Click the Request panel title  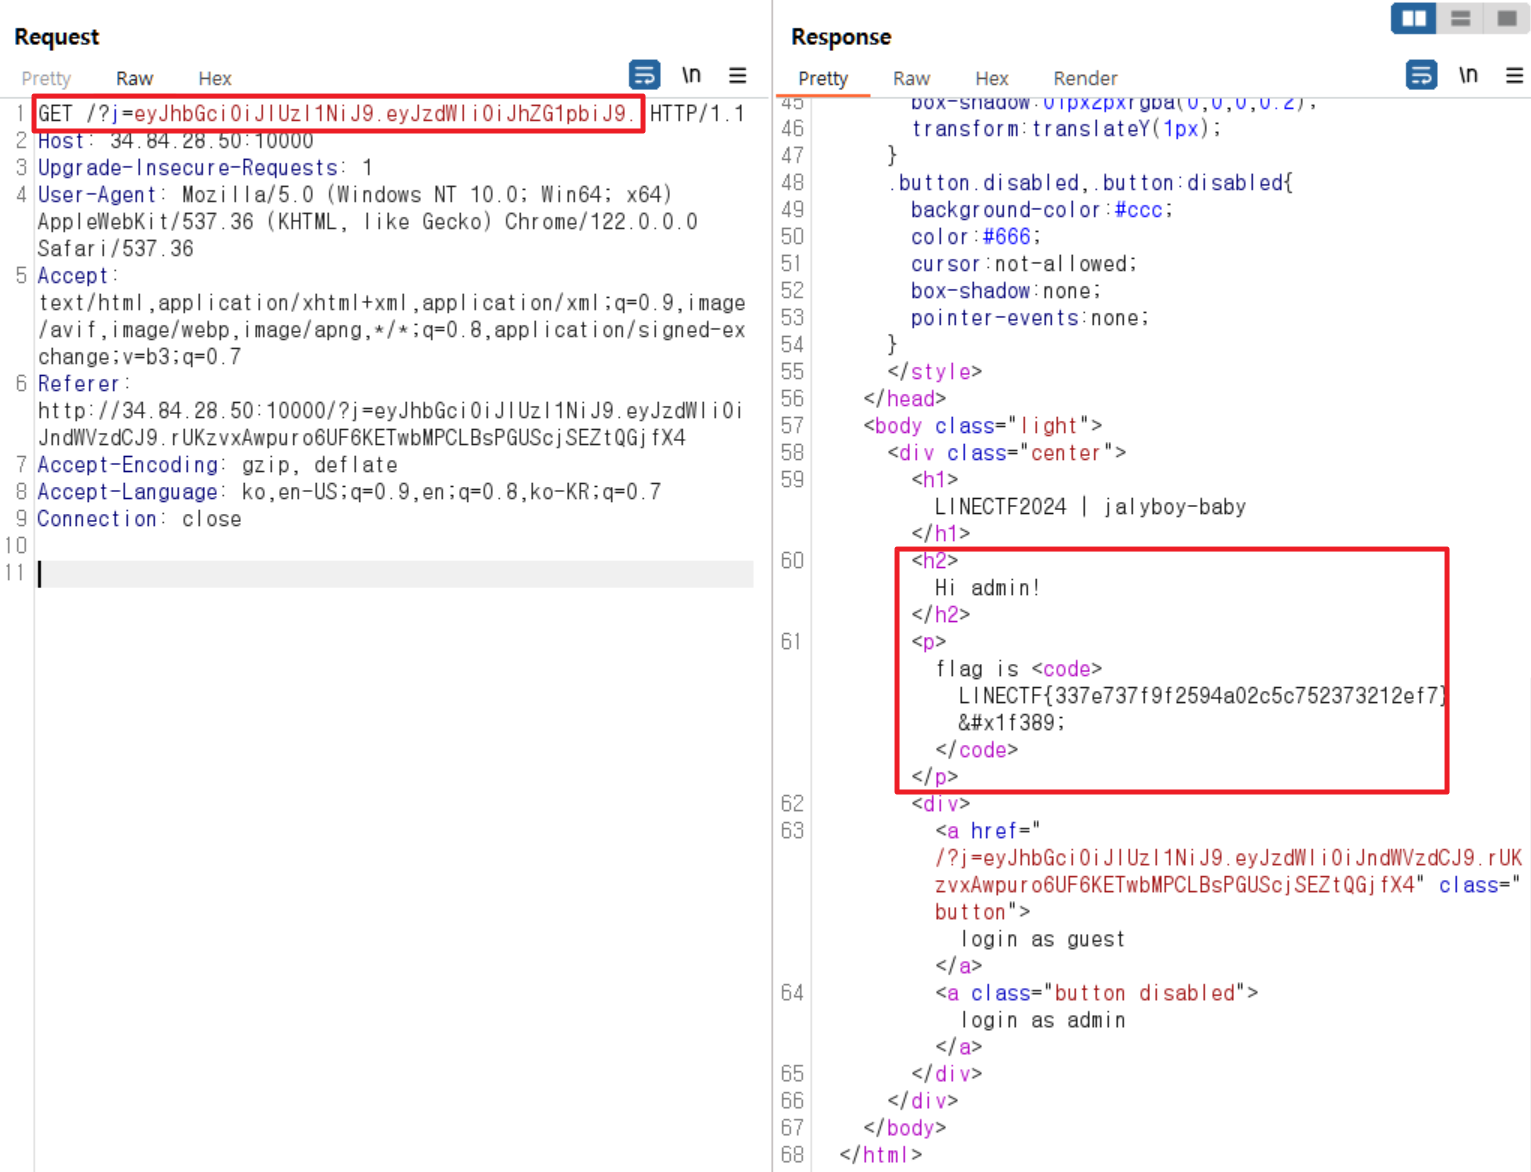(57, 37)
